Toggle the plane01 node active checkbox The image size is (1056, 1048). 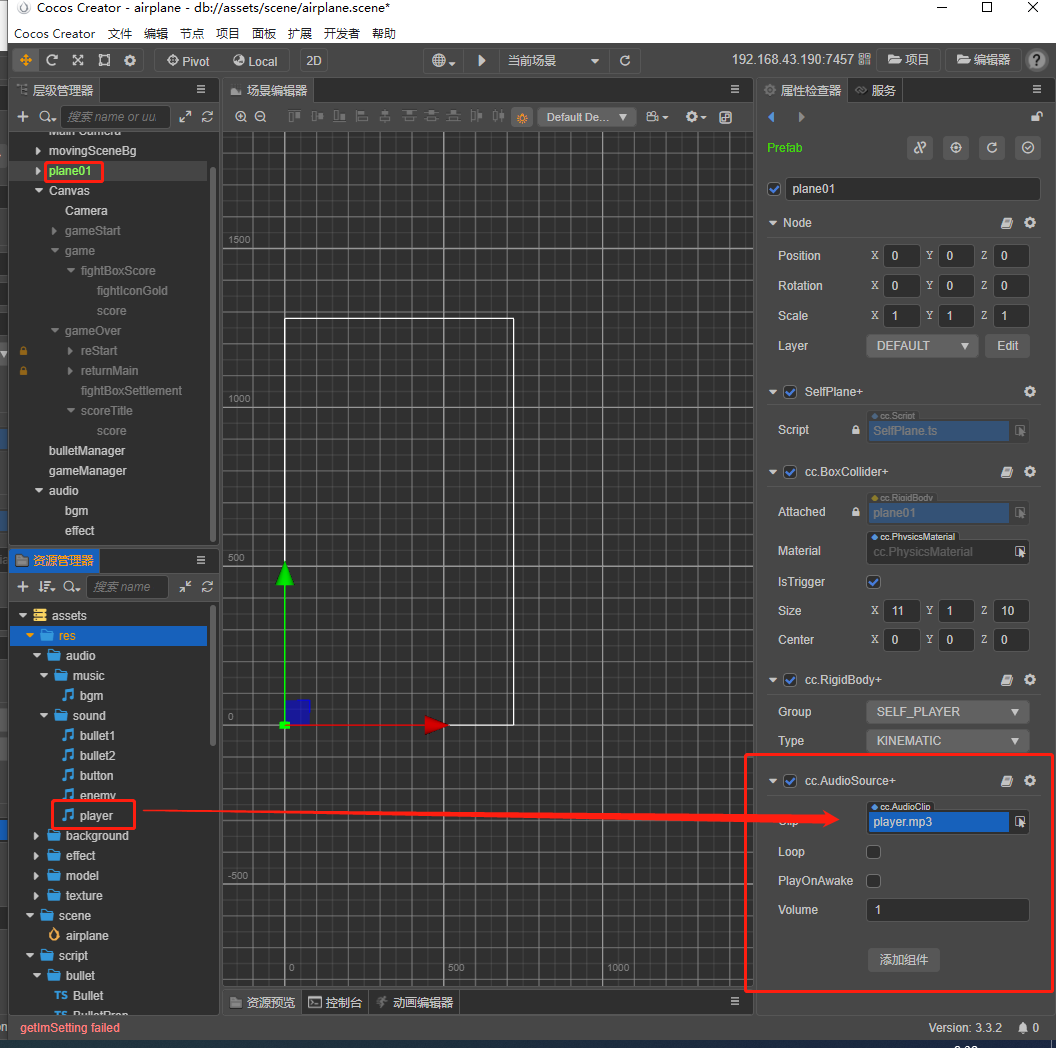click(x=774, y=189)
